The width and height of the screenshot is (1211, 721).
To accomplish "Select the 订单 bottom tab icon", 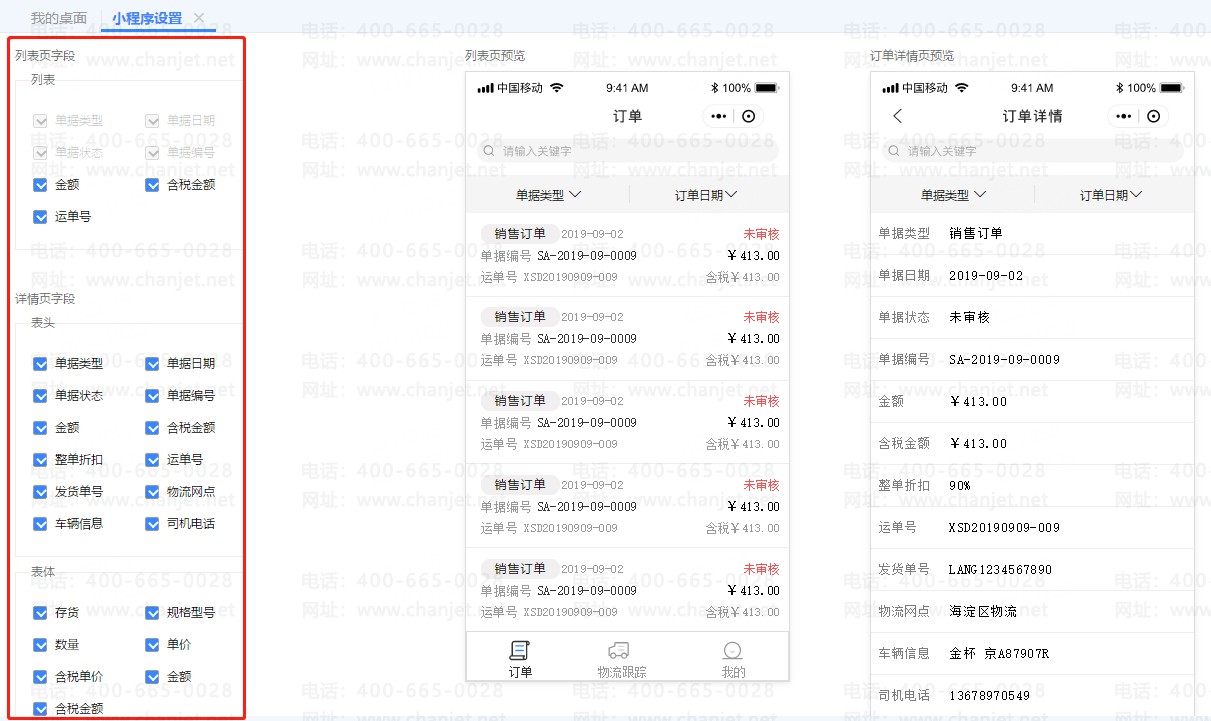I will pyautogui.click(x=520, y=651).
